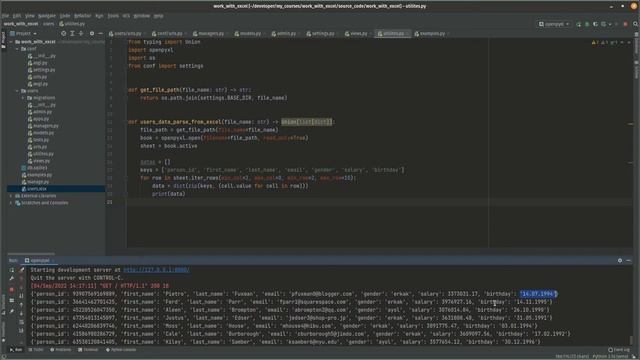Click the Down stack trace arrow in console

[x=21, y=313]
